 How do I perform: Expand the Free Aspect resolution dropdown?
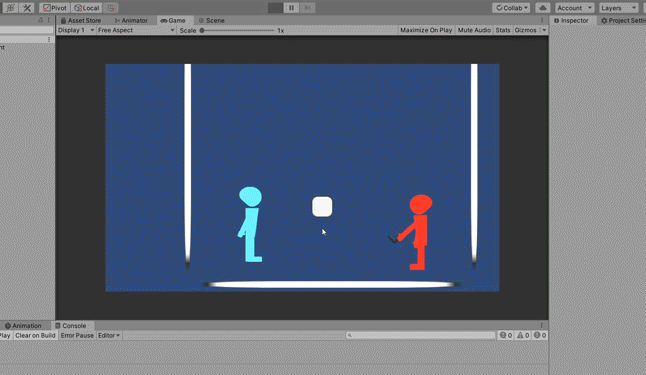click(136, 30)
